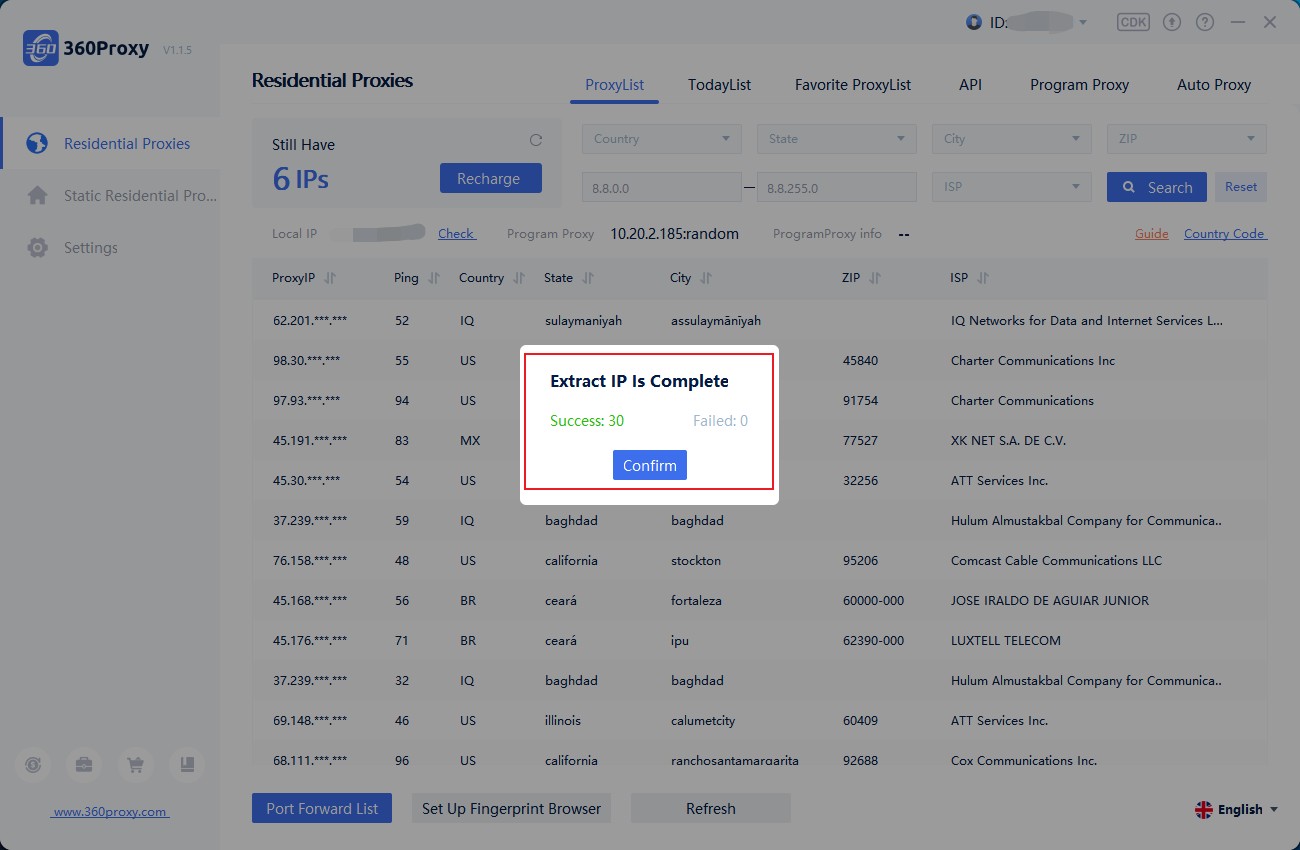The image size is (1300, 850).
Task: Sort by State column arrows
Action: [x=588, y=278]
